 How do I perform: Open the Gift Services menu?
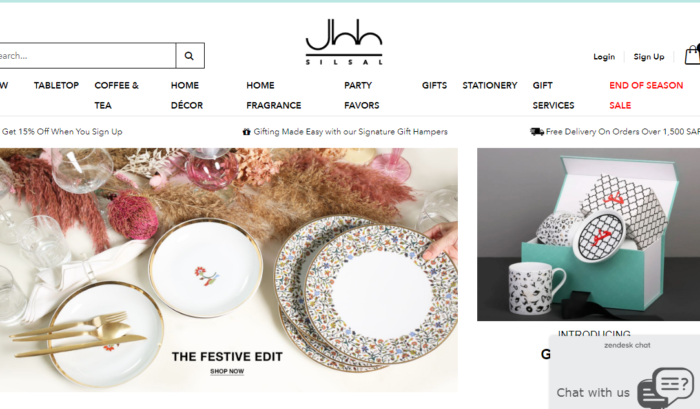[553, 95]
